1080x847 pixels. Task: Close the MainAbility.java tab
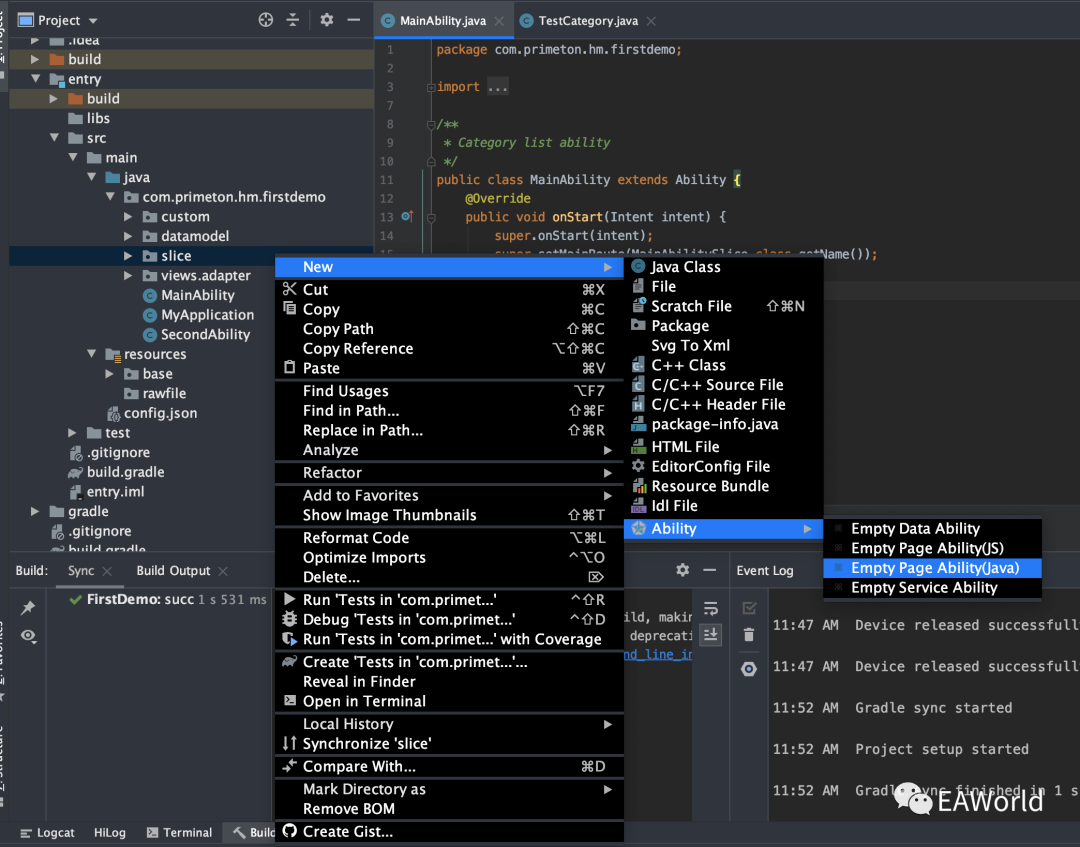(x=499, y=21)
